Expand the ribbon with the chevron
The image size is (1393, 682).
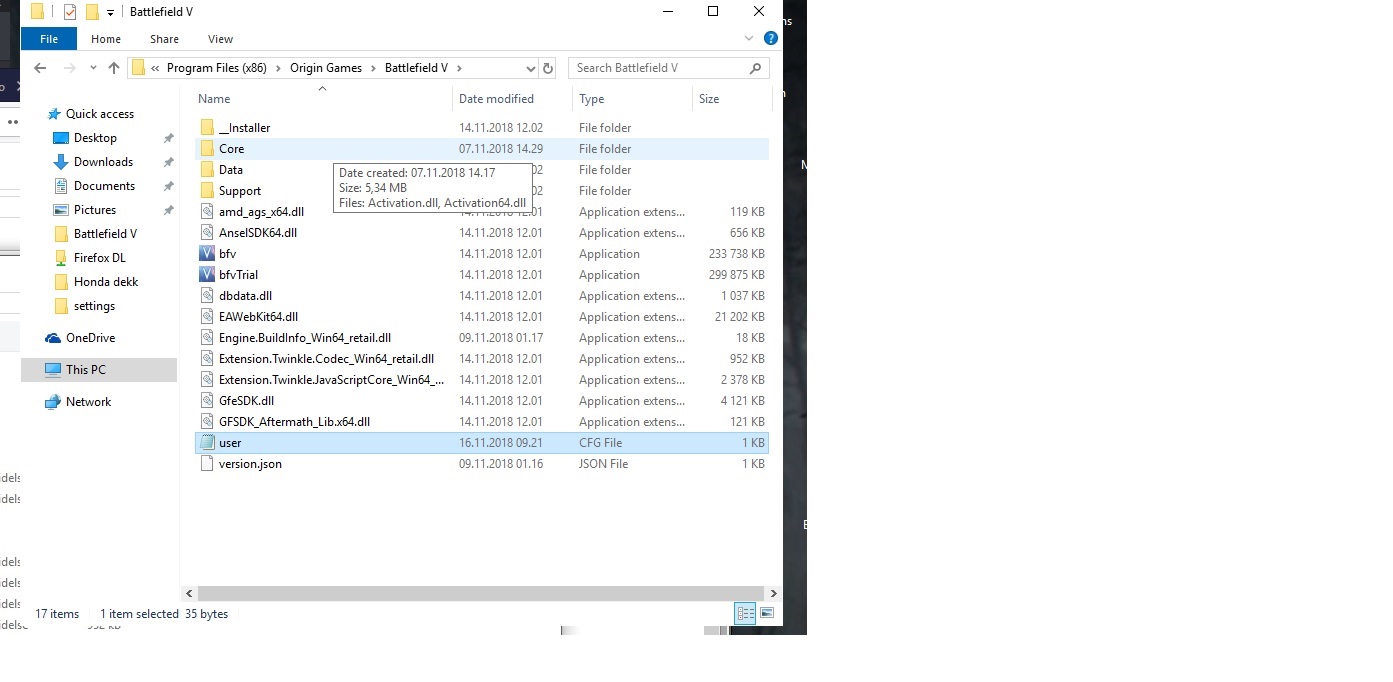750,38
